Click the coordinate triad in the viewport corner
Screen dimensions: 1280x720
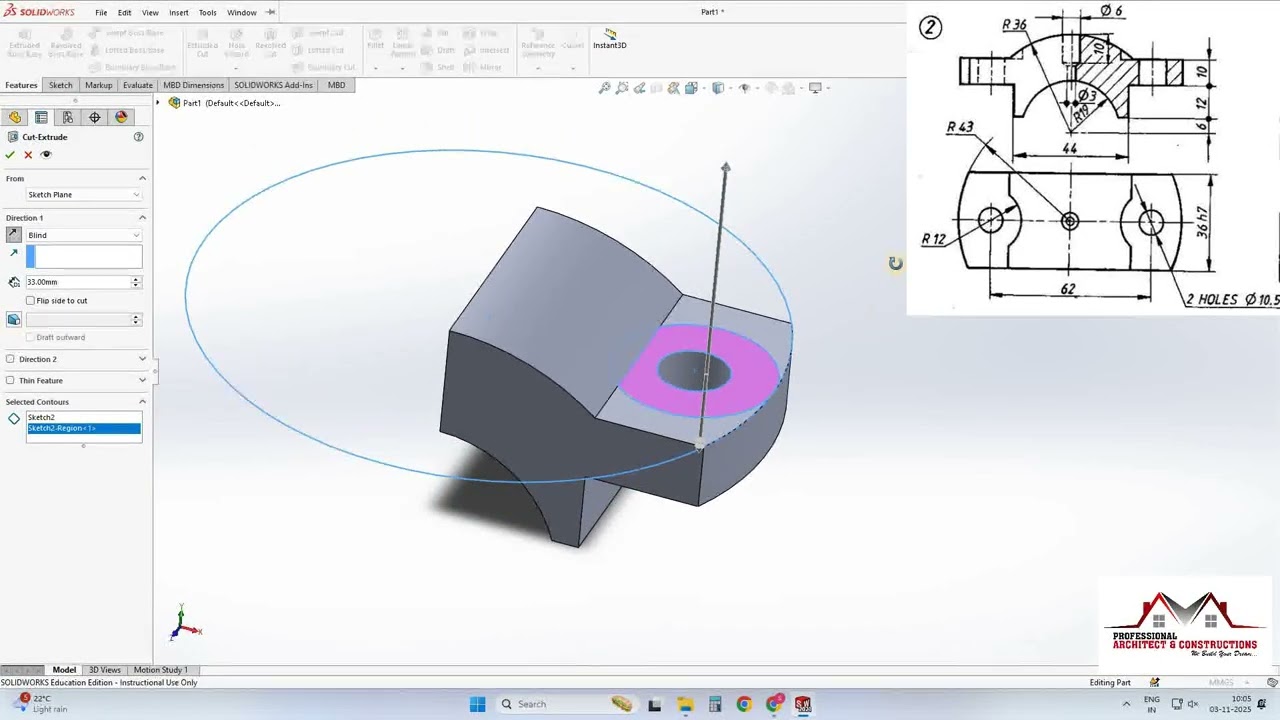pyautogui.click(x=184, y=622)
